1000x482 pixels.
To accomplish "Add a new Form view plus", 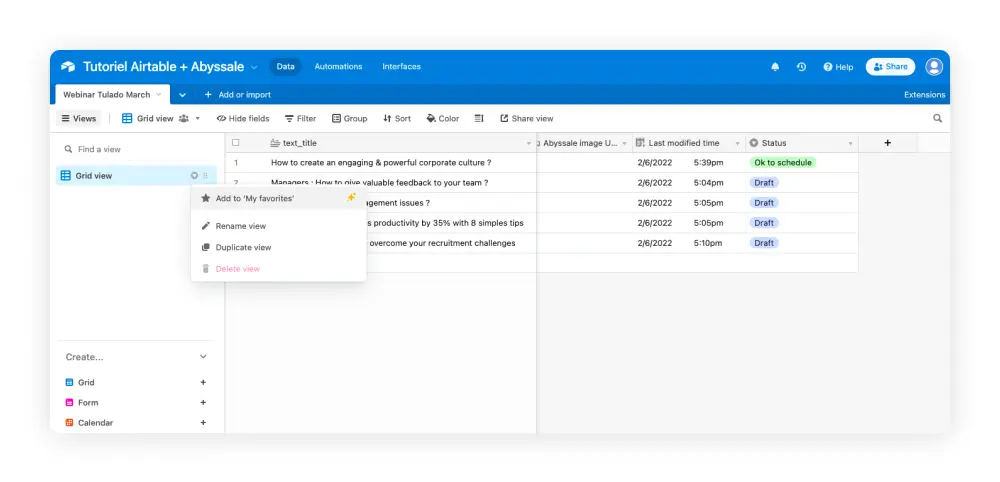I will [x=203, y=403].
